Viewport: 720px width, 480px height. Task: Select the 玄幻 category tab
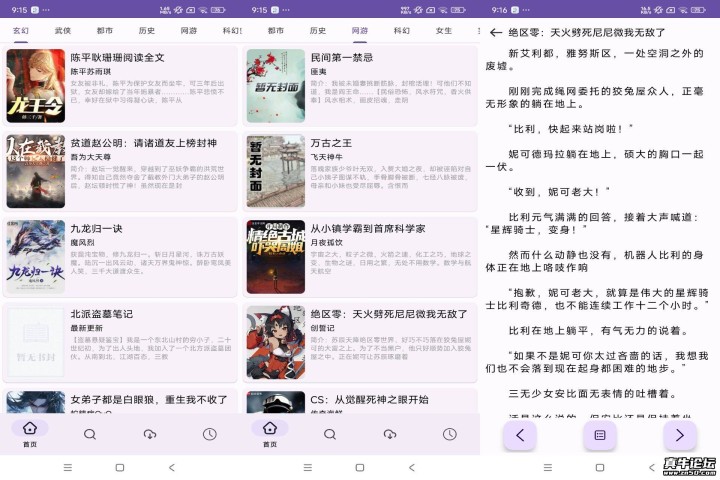click(21, 31)
